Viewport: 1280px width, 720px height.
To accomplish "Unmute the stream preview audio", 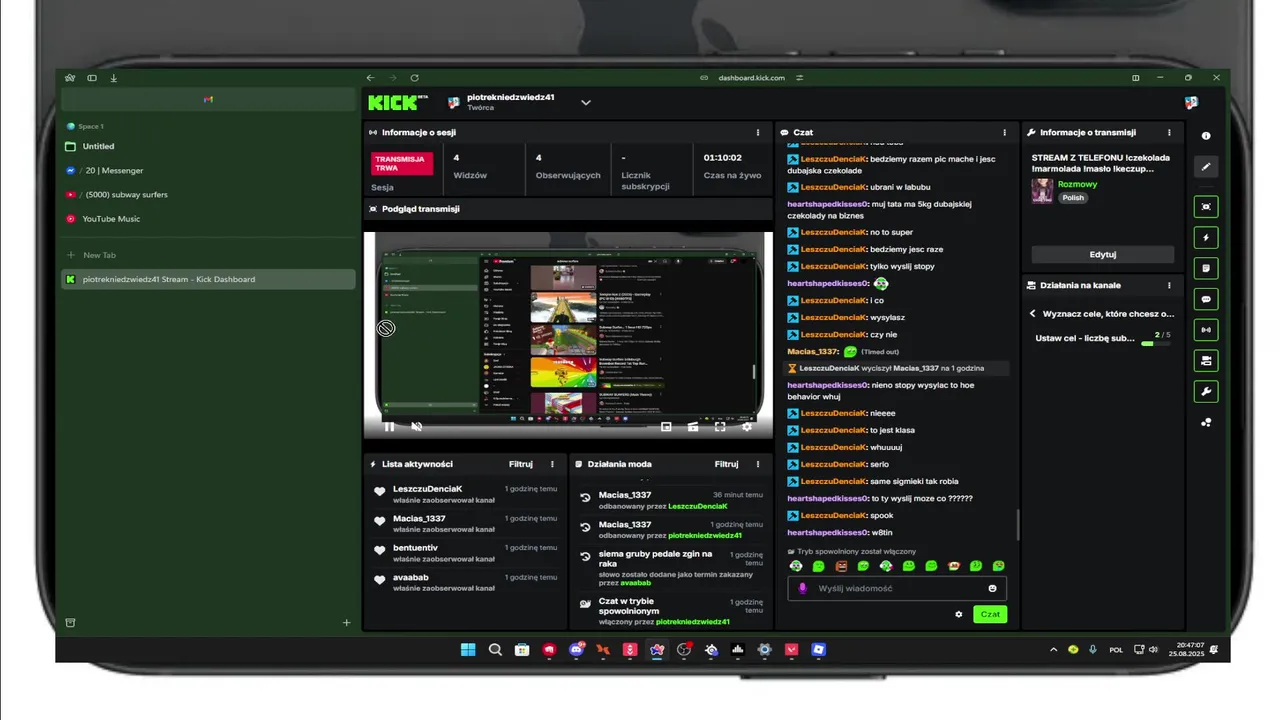I will click(x=417, y=426).
